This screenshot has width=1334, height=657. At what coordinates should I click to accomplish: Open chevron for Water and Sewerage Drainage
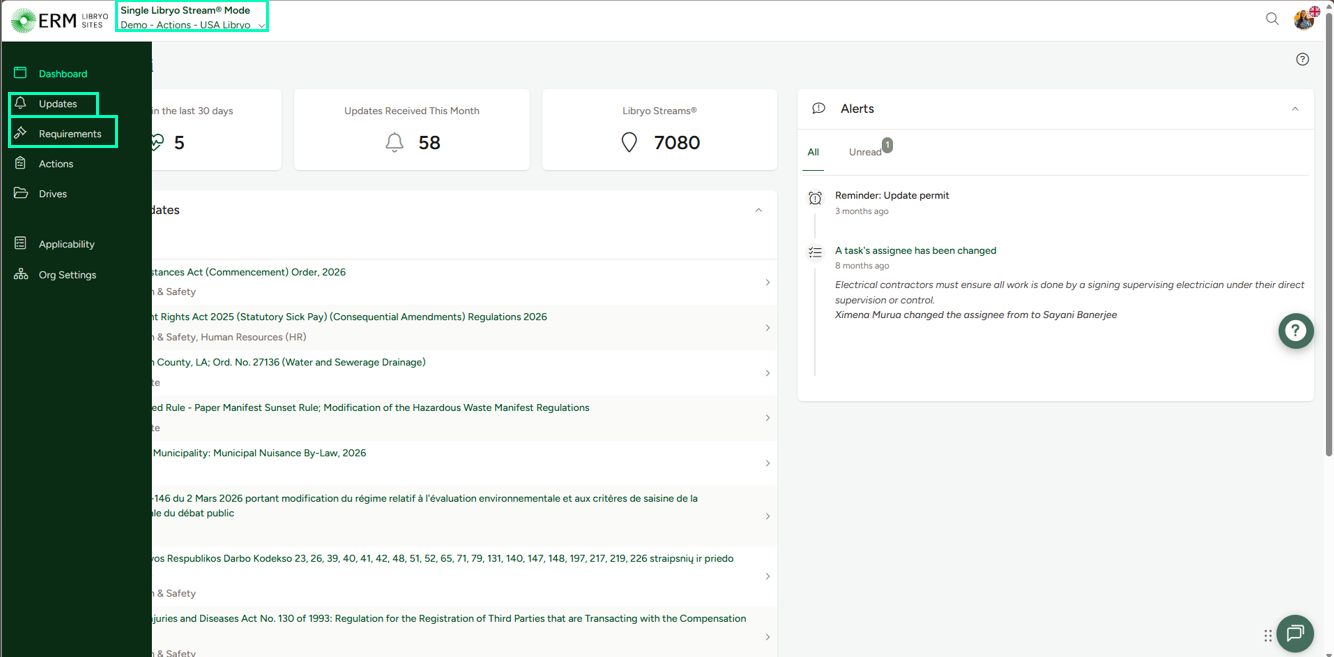click(x=768, y=373)
